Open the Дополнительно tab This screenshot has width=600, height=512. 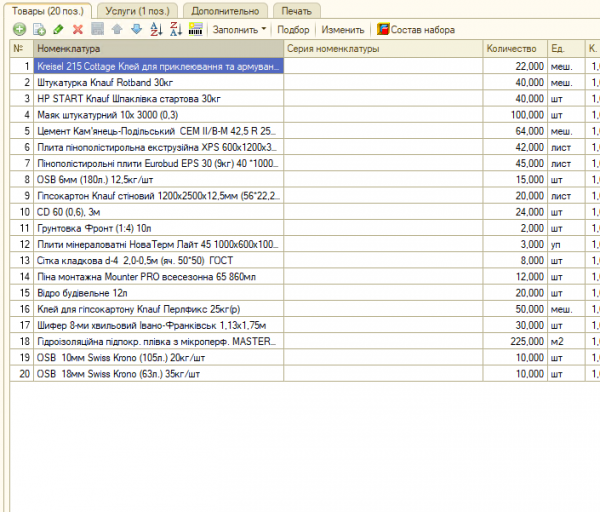pyautogui.click(x=225, y=11)
